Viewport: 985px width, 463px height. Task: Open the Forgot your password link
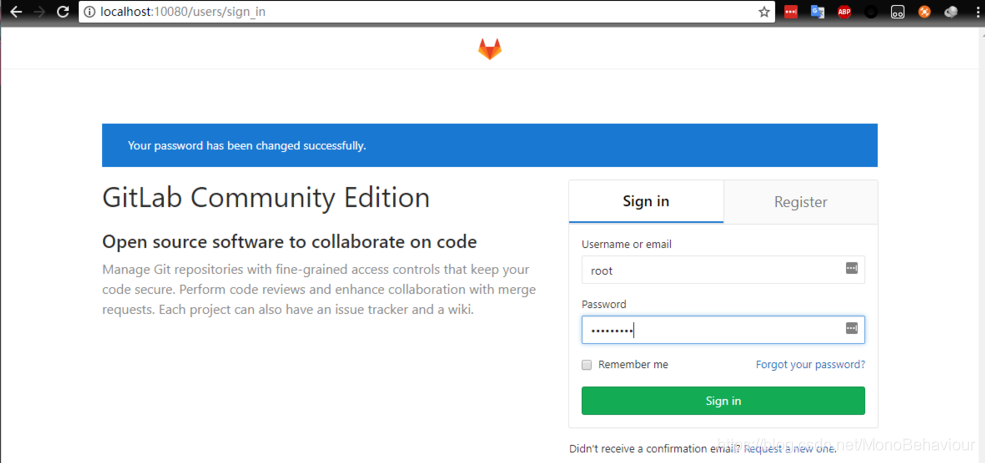tap(810, 364)
